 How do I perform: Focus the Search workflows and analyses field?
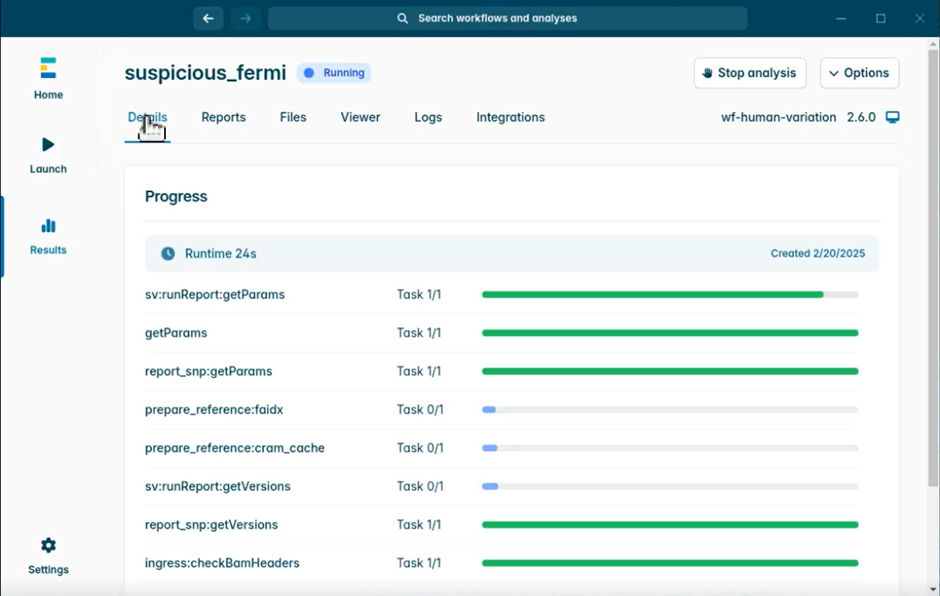point(507,19)
